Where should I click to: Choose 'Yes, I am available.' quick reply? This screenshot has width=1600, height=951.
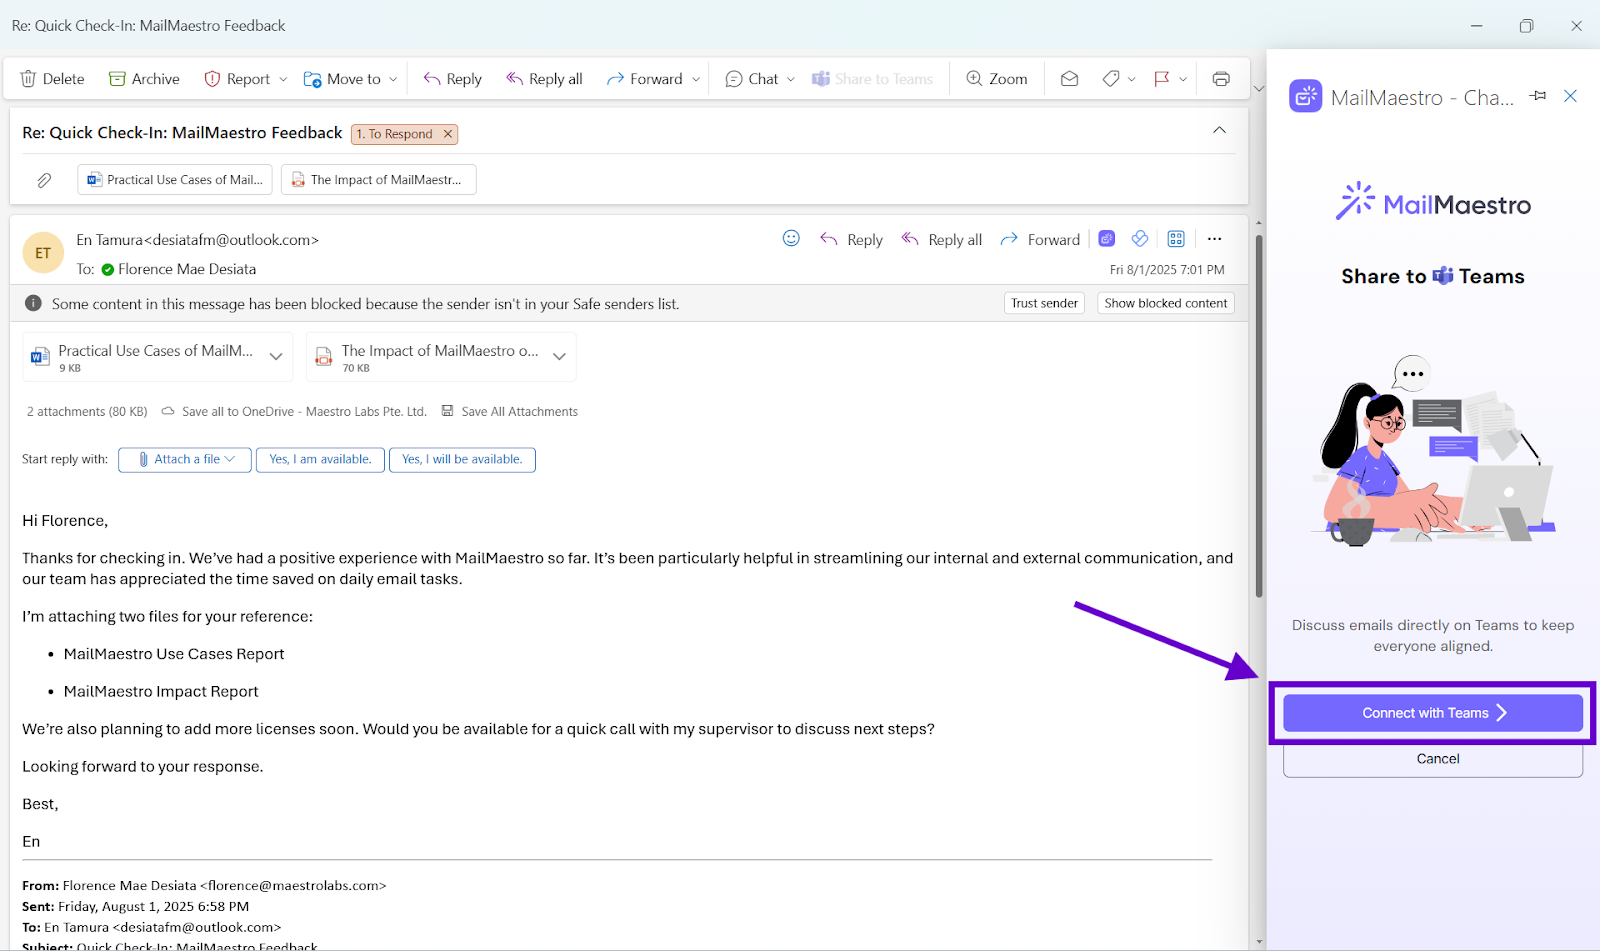point(320,460)
